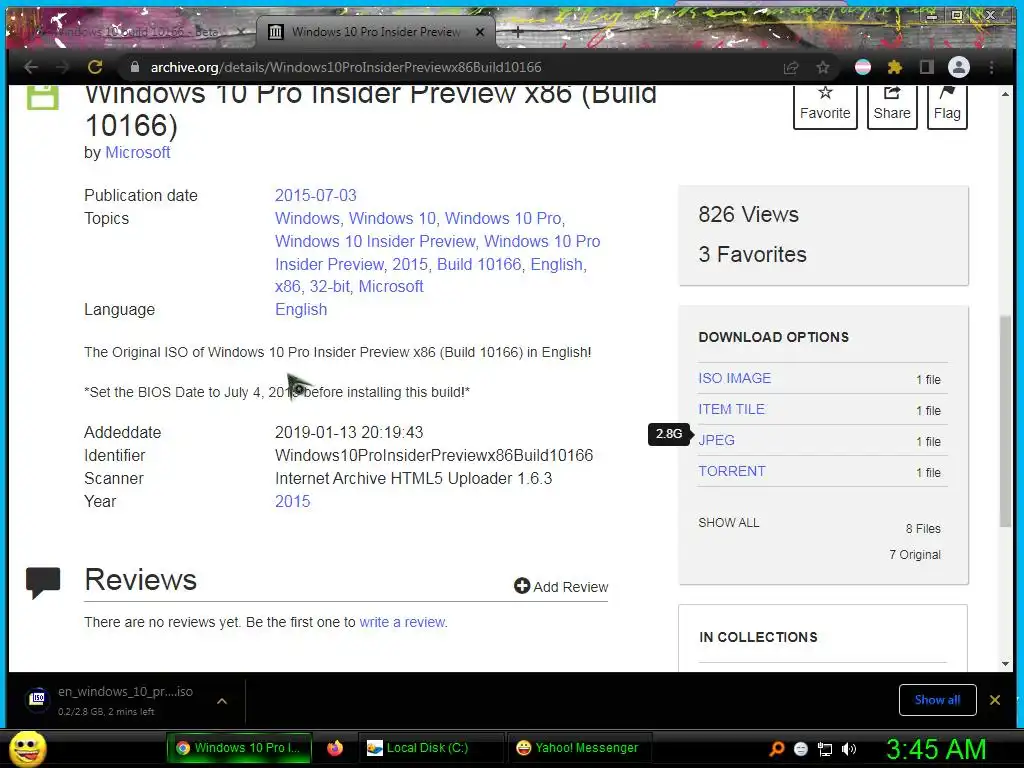The width and height of the screenshot is (1024, 768).
Task: Open the write a review link
Action: 402,622
